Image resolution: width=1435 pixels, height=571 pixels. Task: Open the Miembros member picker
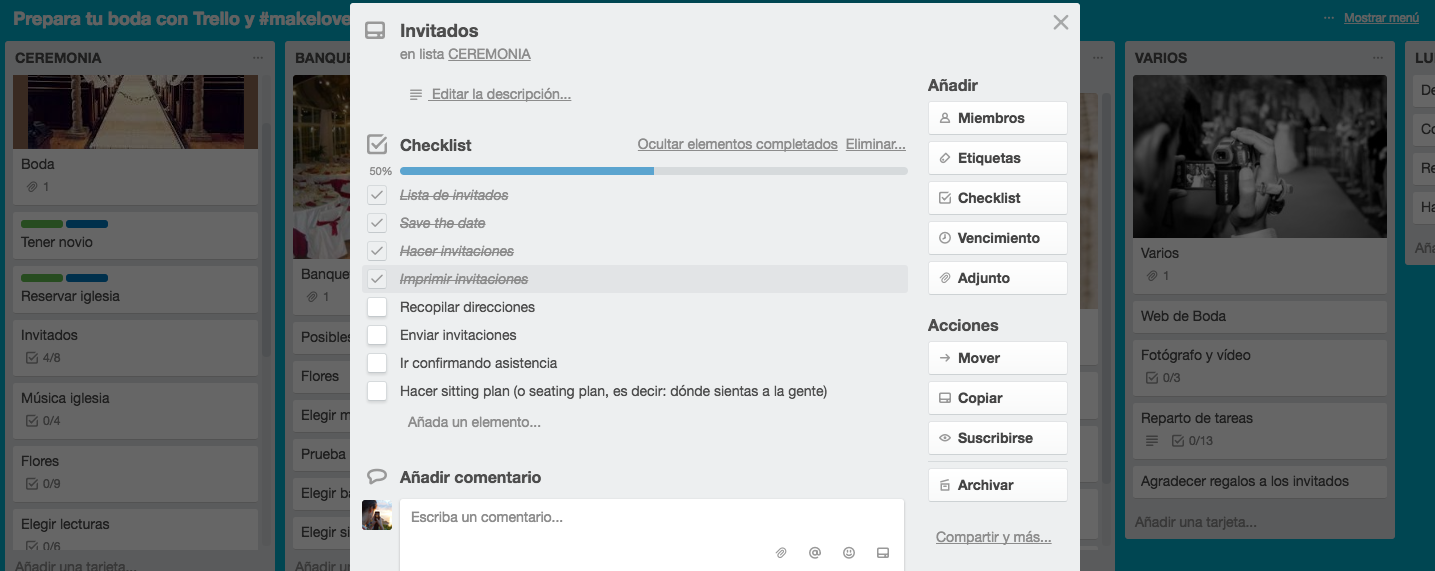(x=997, y=118)
